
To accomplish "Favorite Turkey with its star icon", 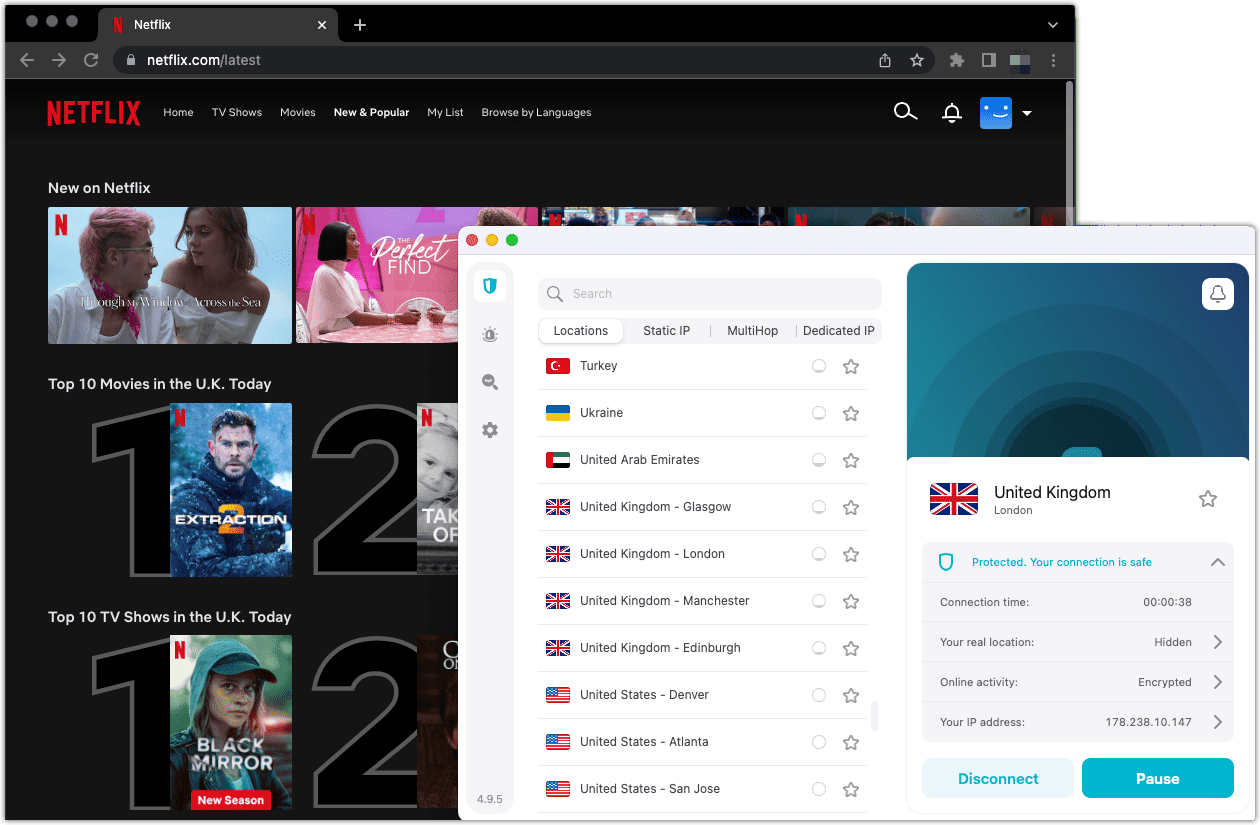I will pyautogui.click(x=851, y=367).
